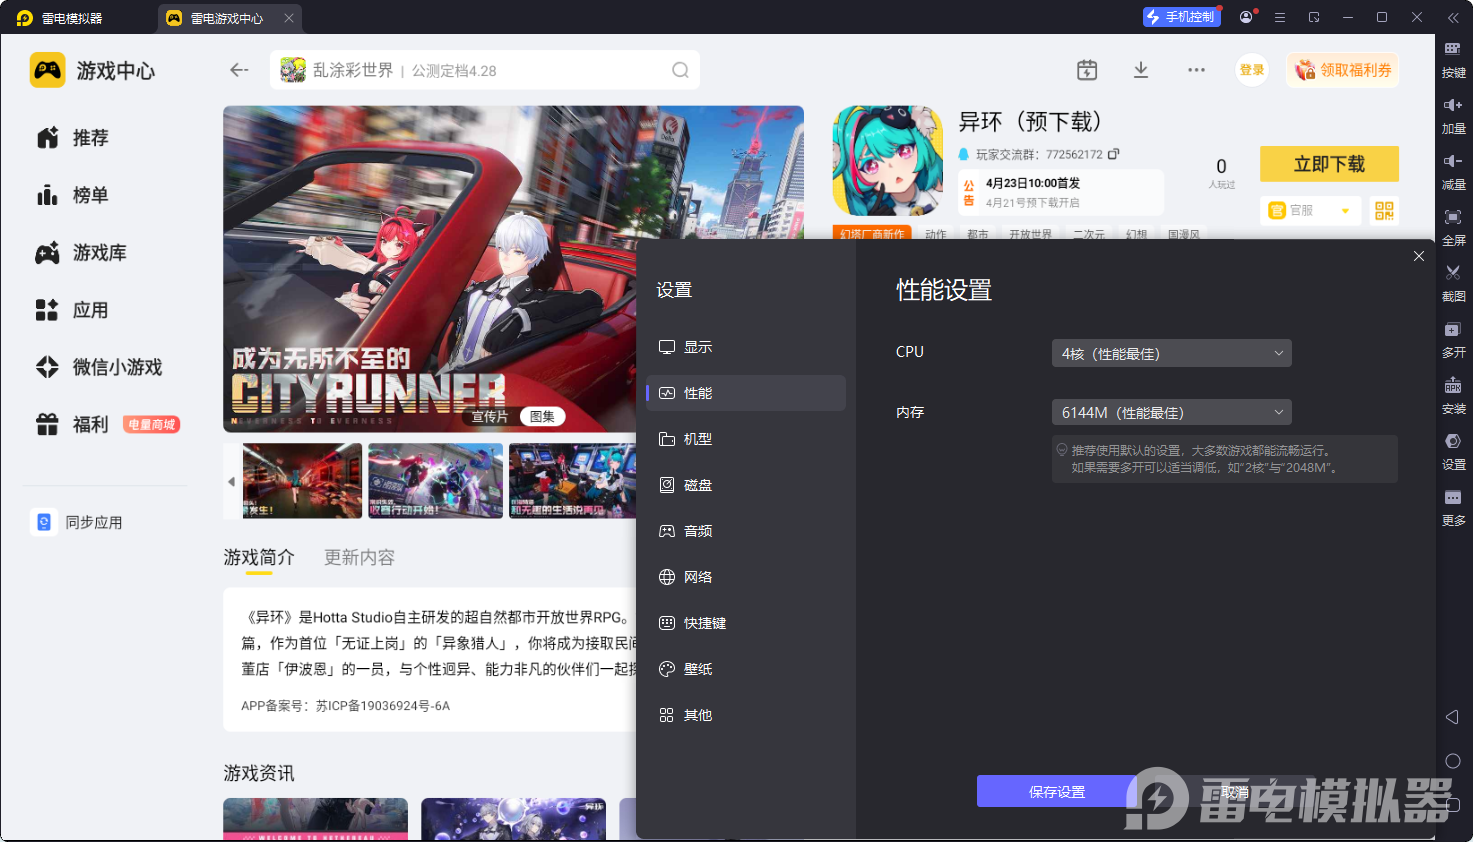Image resolution: width=1473 pixels, height=842 pixels.
Task: Collapse the right sidebar with double chevron
Action: click(x=1453, y=18)
